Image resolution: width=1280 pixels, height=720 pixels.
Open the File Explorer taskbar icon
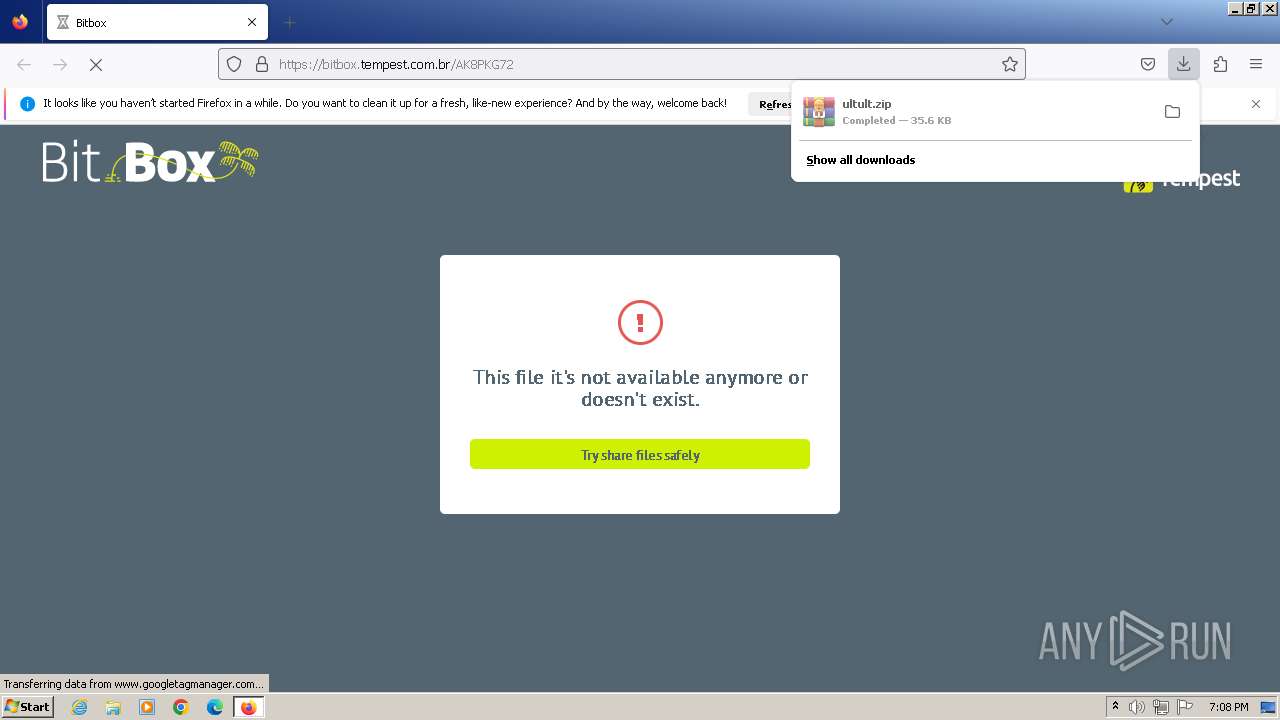(113, 707)
